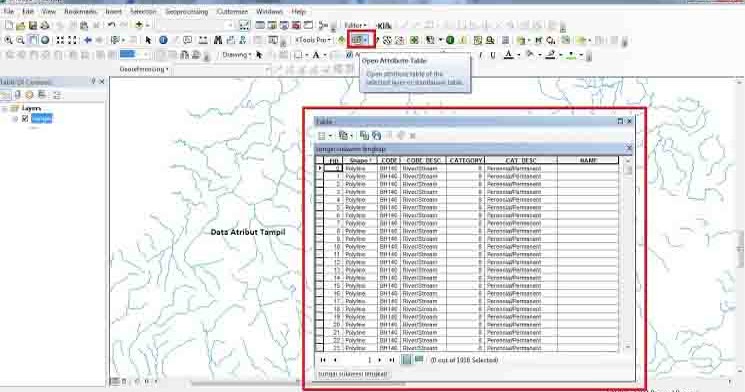This screenshot has height=392, width=745.
Task: Open the Add Data dropdown arrow
Action: (x=148, y=25)
